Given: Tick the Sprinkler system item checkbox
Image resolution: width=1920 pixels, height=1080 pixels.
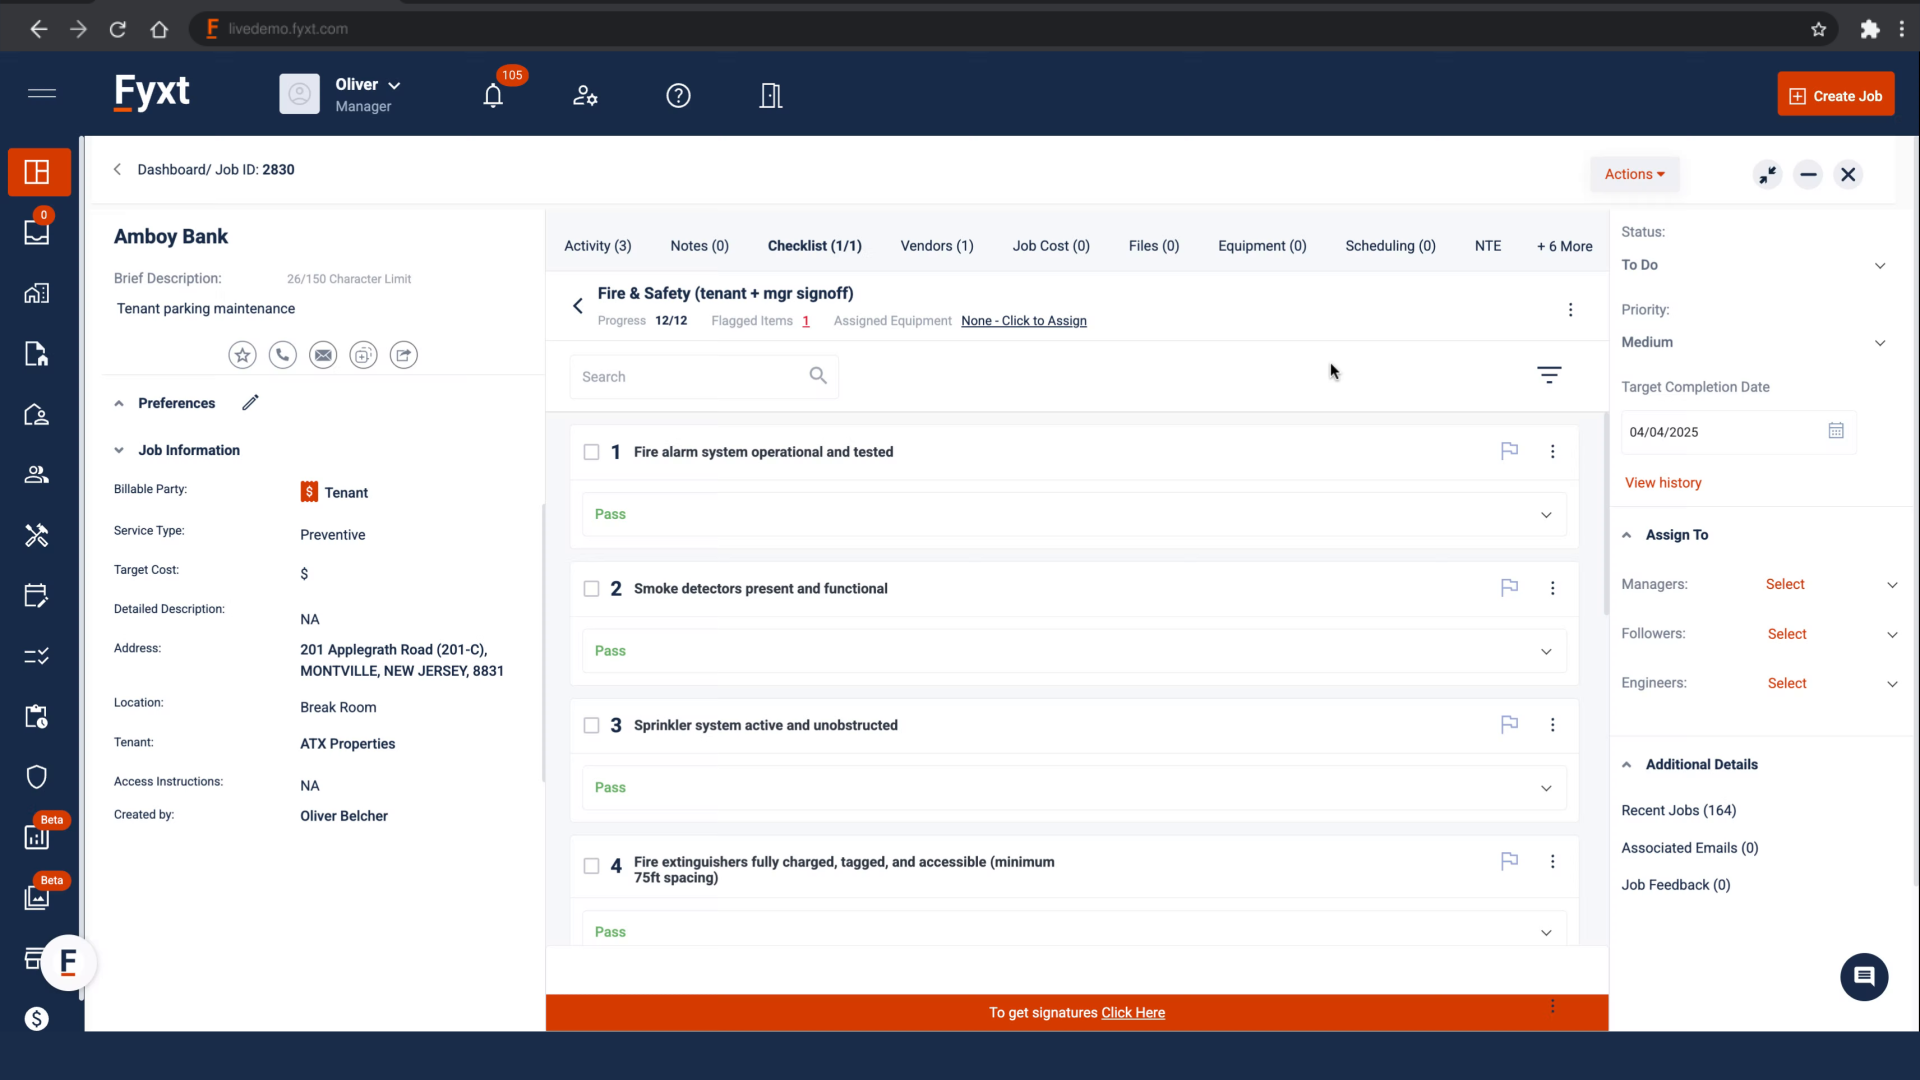Looking at the screenshot, I should click(591, 726).
